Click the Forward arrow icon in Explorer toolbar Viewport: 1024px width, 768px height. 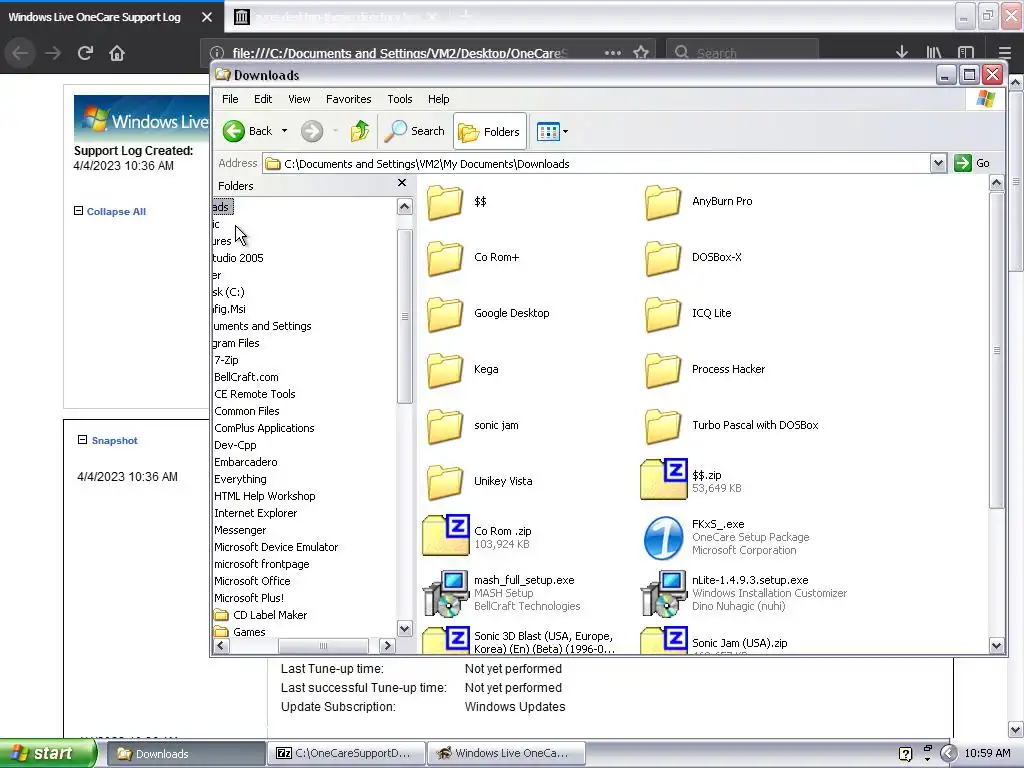coord(312,131)
